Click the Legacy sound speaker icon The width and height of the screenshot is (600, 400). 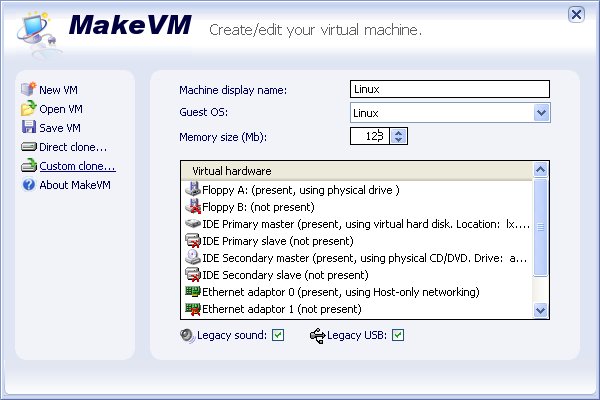[188, 335]
